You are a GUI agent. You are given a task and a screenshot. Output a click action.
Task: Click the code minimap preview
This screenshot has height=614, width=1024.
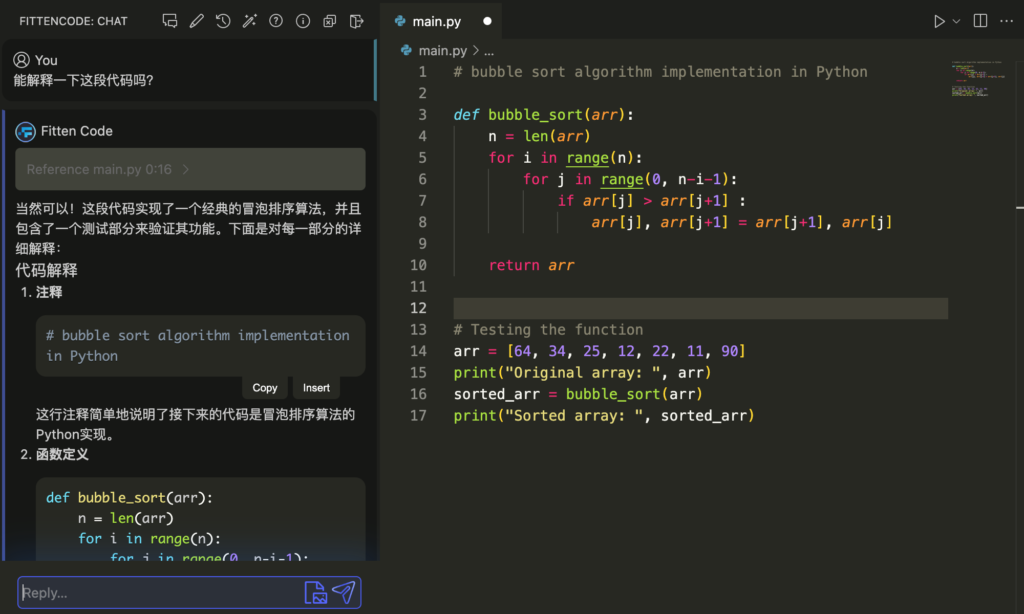(x=968, y=80)
